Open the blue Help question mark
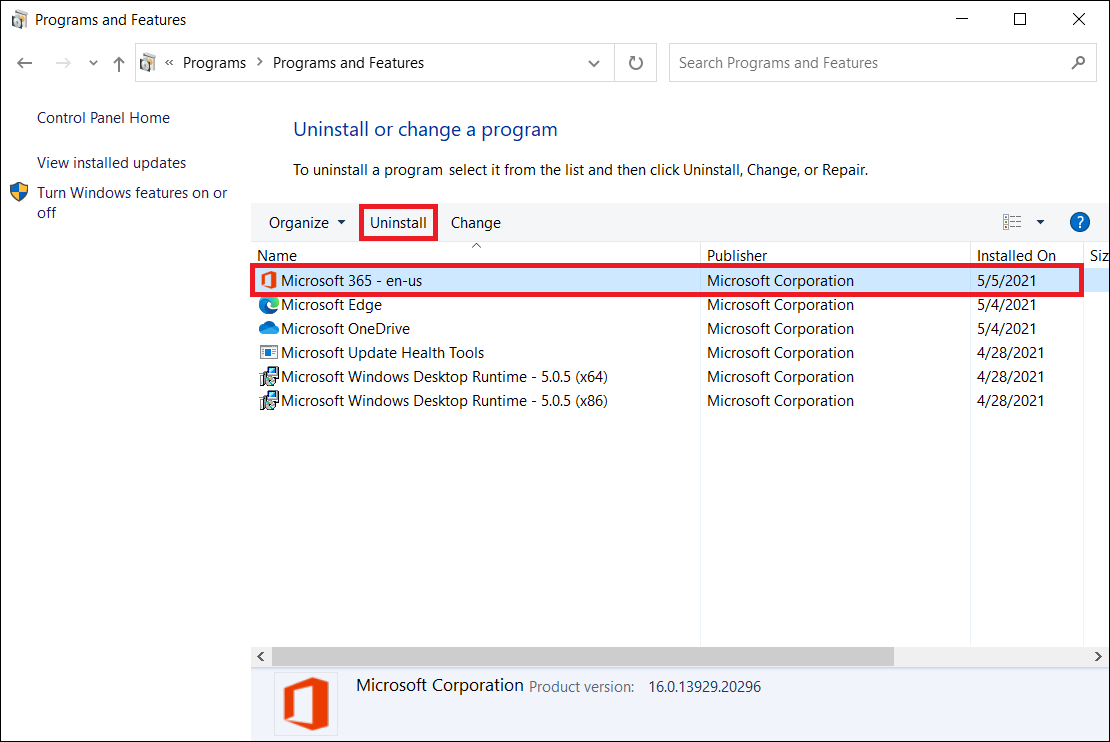The image size is (1110, 742). tap(1080, 222)
